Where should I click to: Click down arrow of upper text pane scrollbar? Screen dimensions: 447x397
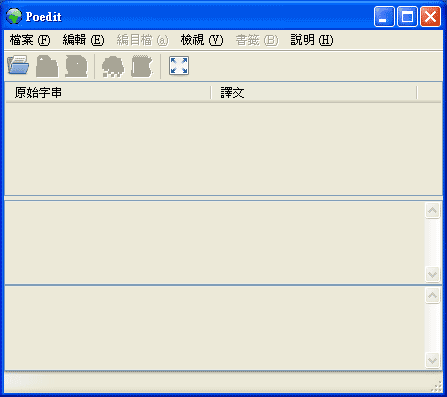432,275
